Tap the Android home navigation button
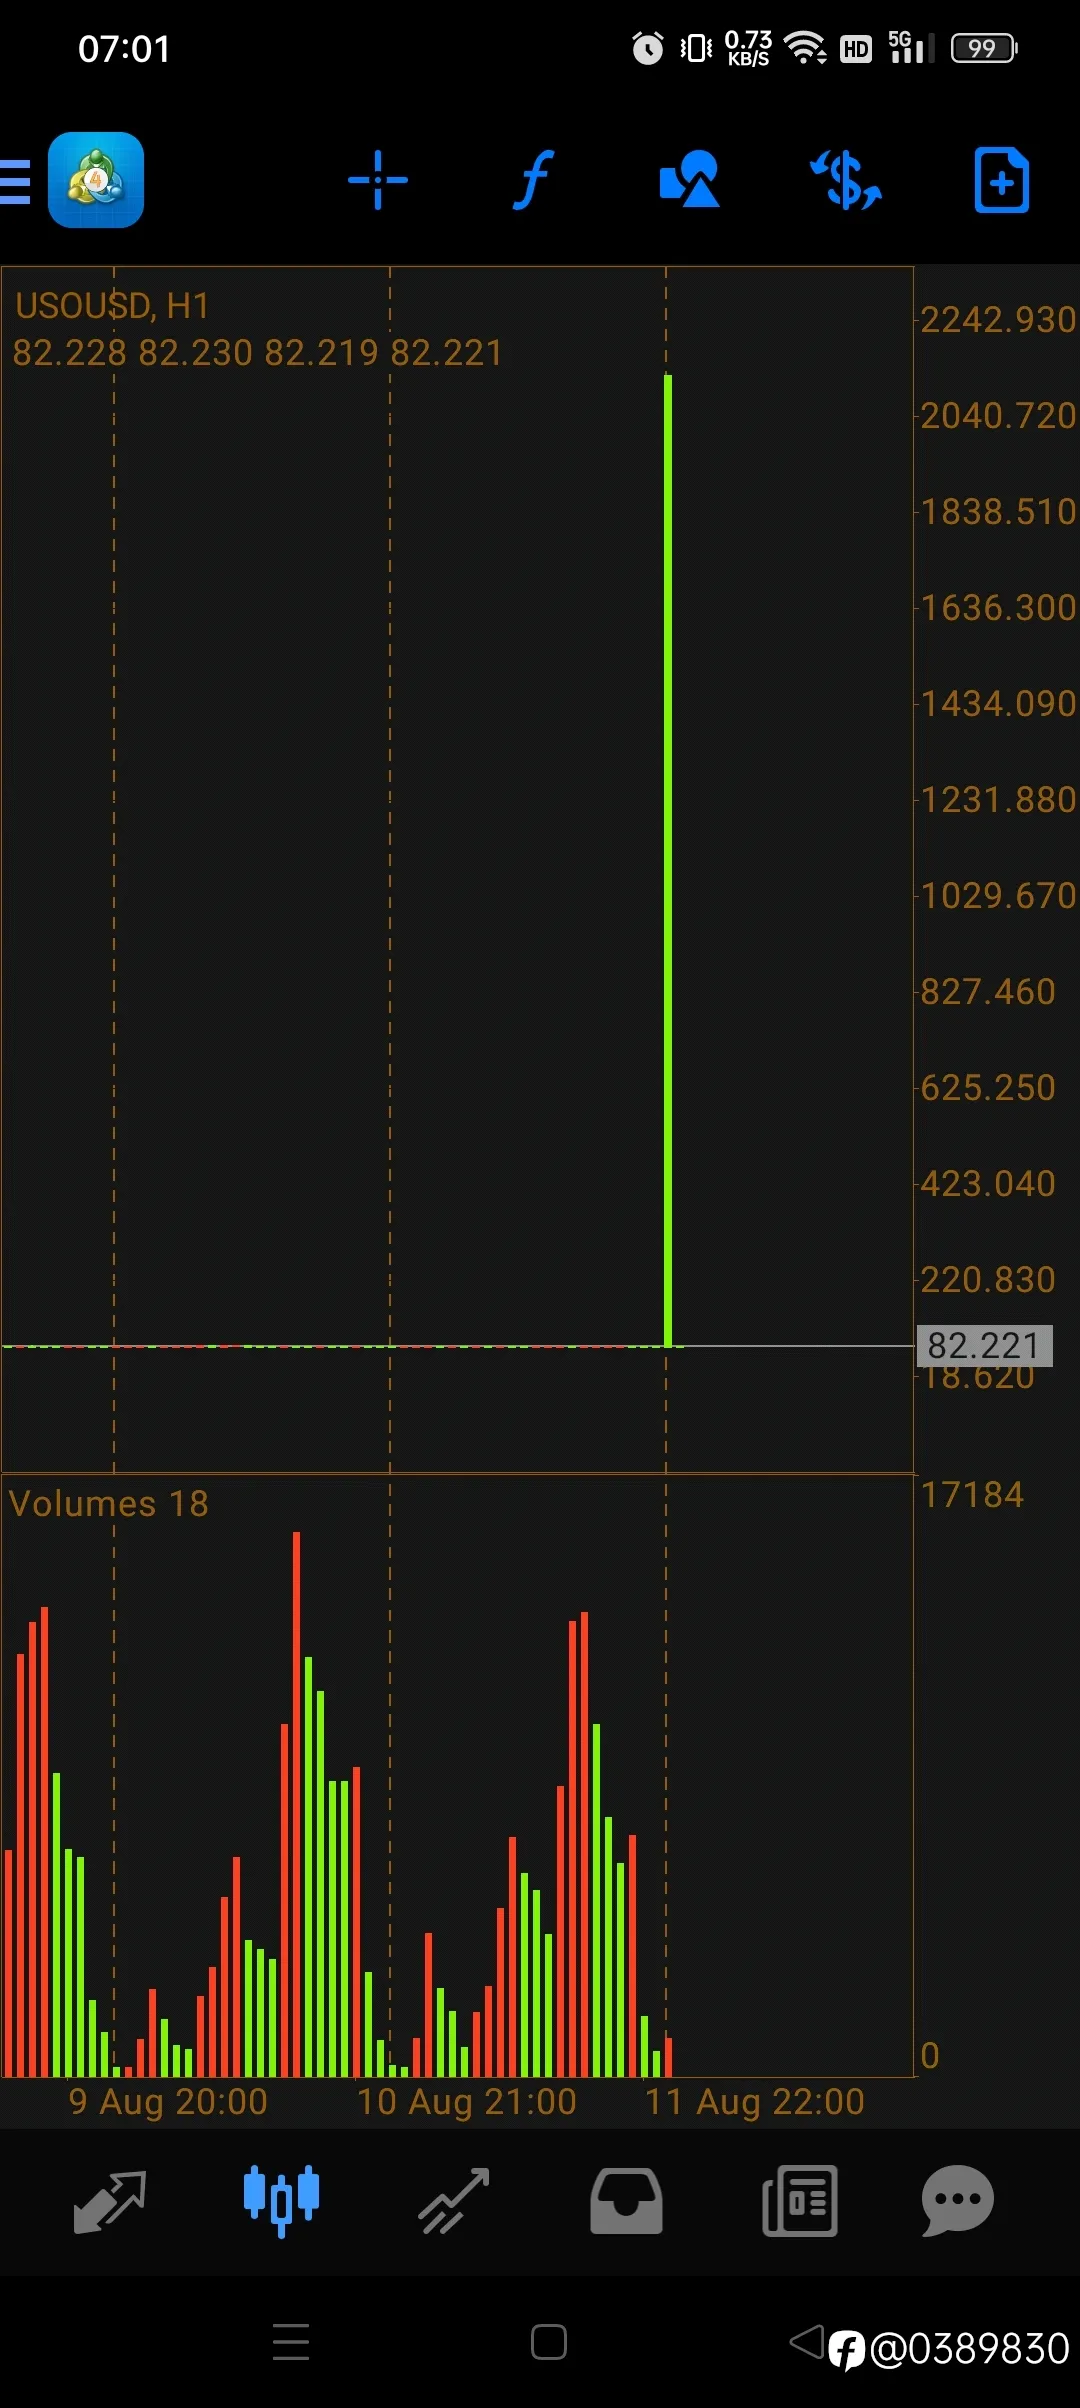This screenshot has height=2408, width=1080. [x=549, y=2342]
